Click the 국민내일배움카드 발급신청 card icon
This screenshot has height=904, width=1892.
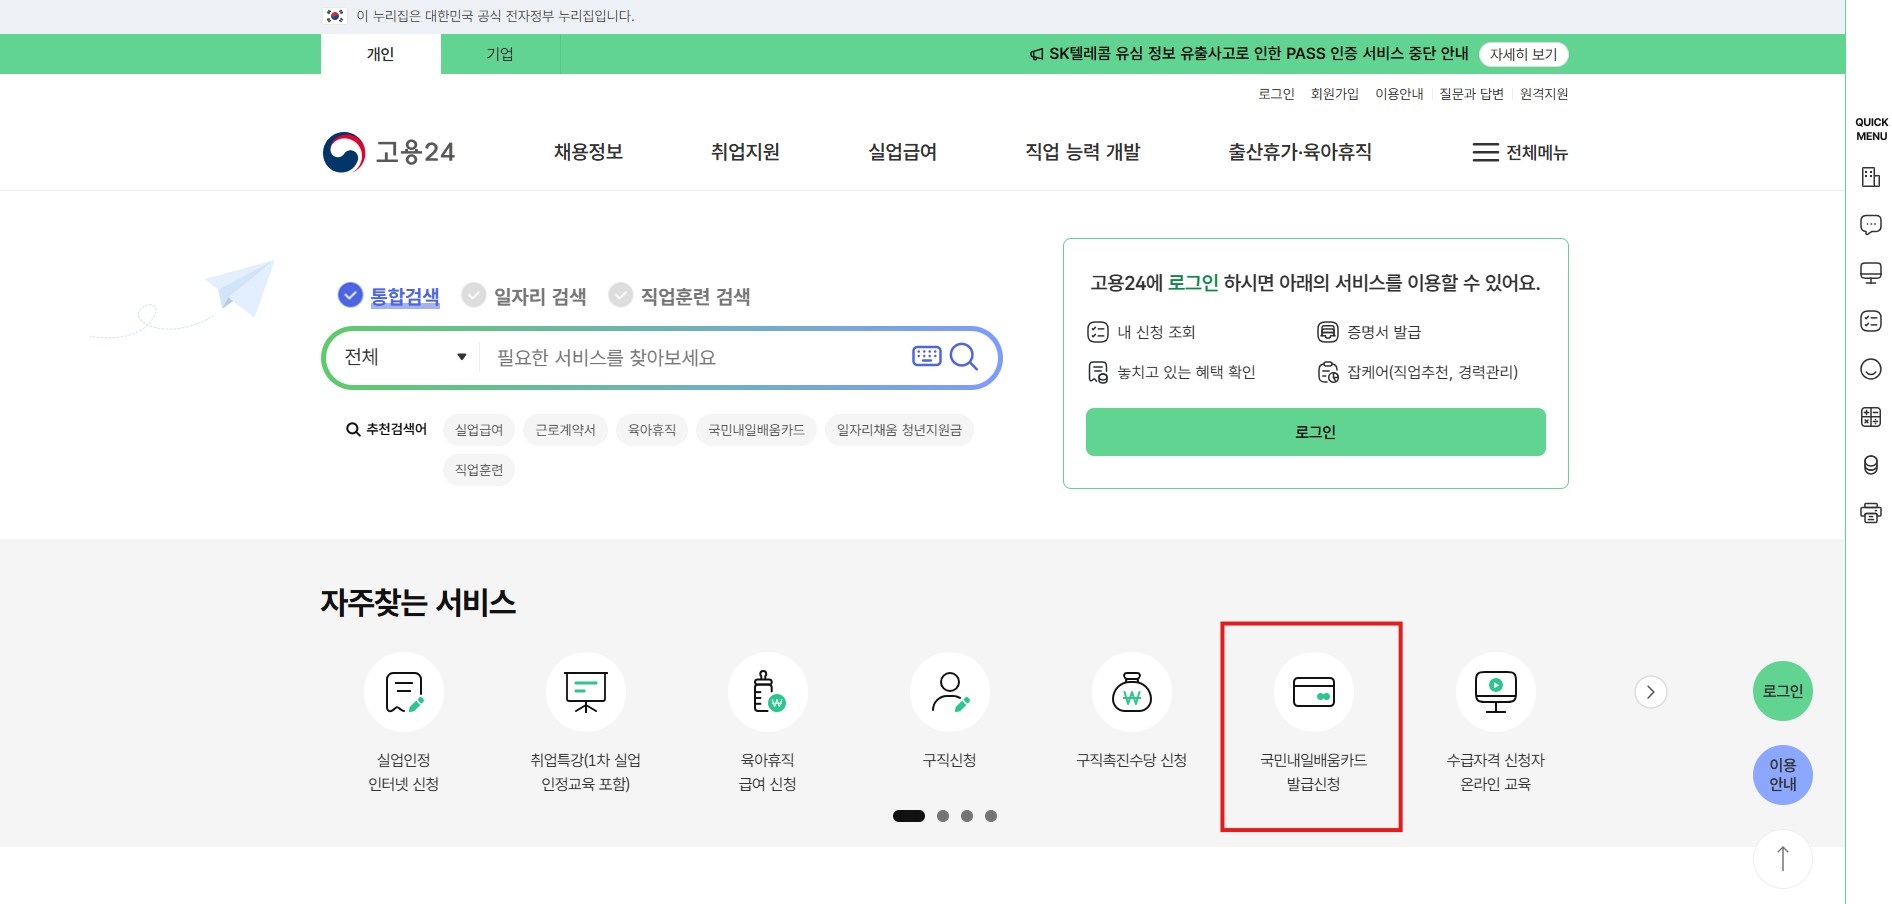point(1313,692)
